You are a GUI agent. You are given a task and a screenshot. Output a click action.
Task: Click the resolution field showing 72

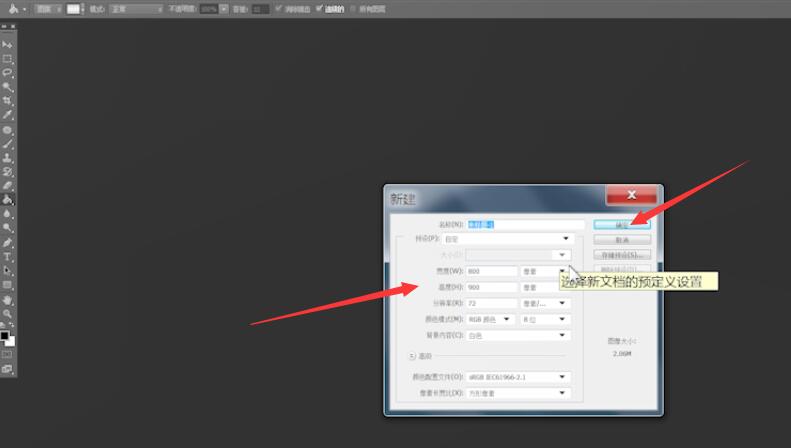tap(492, 303)
